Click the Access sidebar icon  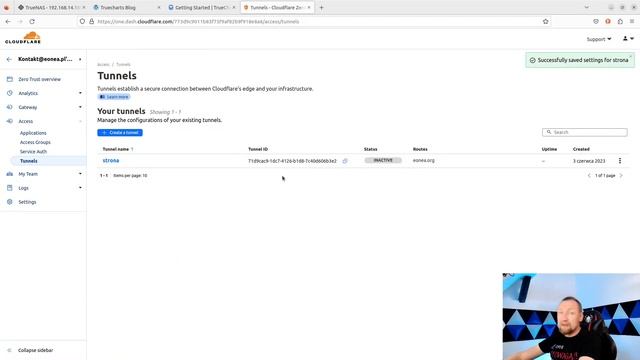pos(10,121)
